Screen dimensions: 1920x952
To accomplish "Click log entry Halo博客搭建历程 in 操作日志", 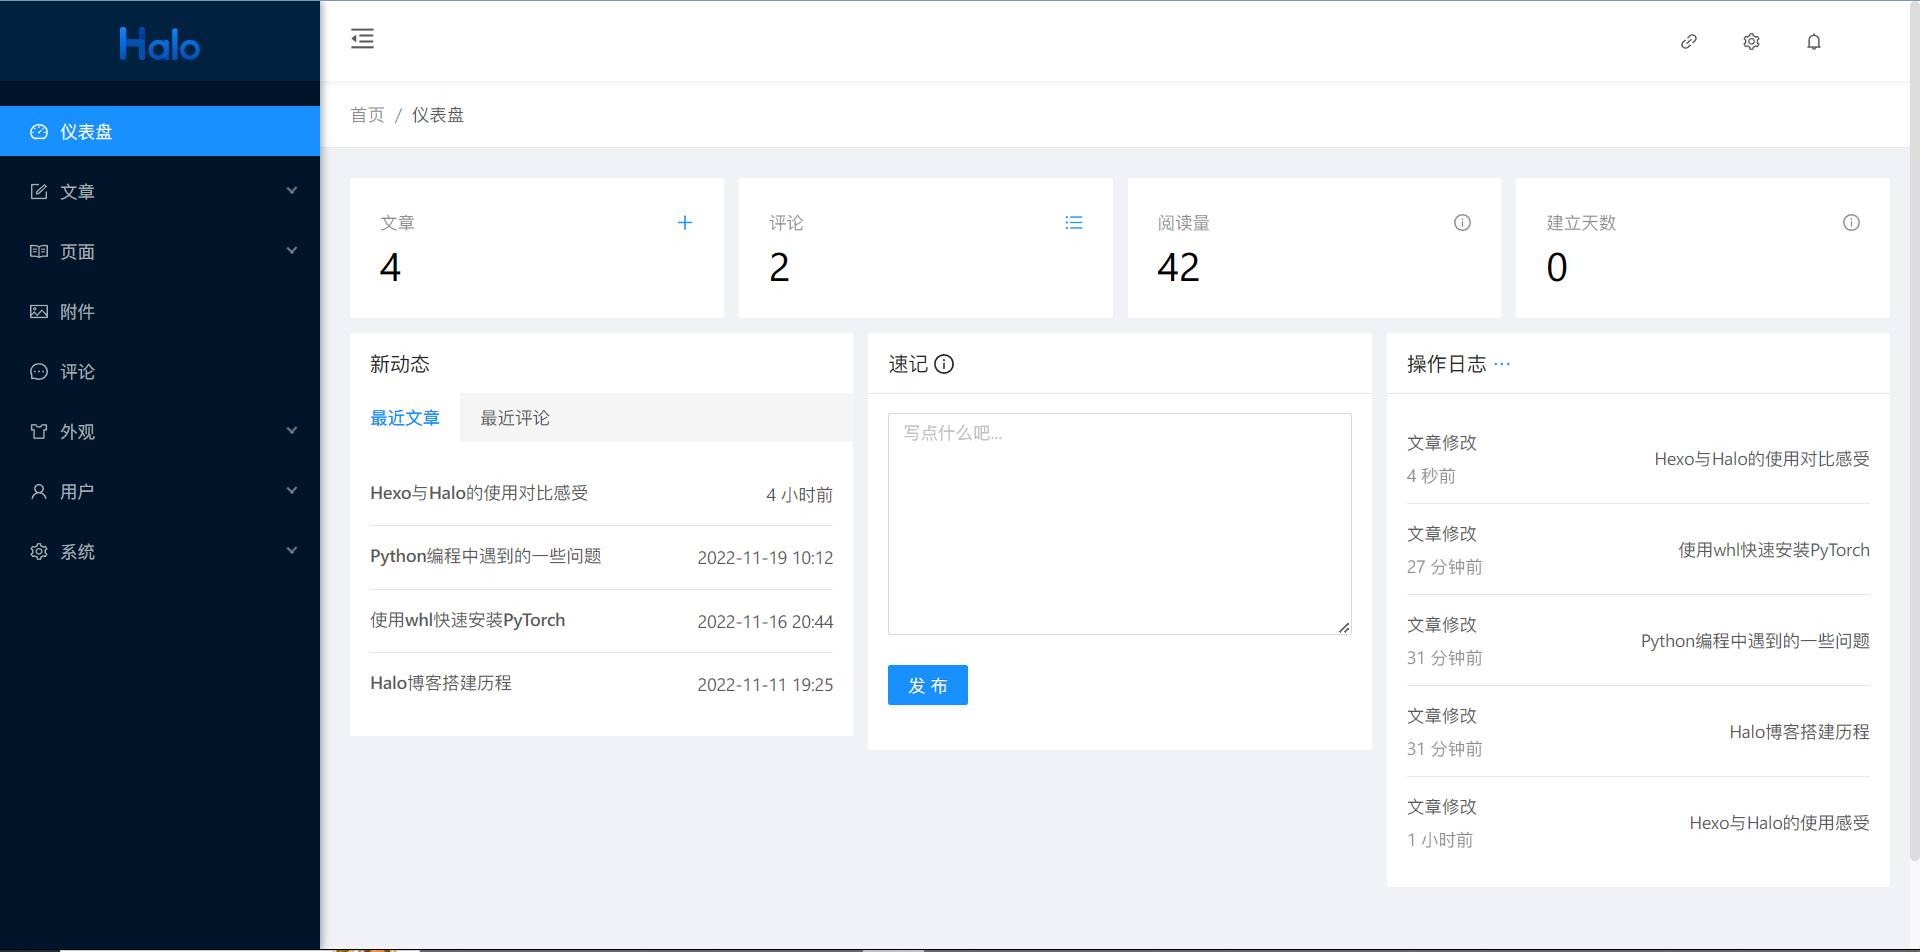I will 1800,732.
